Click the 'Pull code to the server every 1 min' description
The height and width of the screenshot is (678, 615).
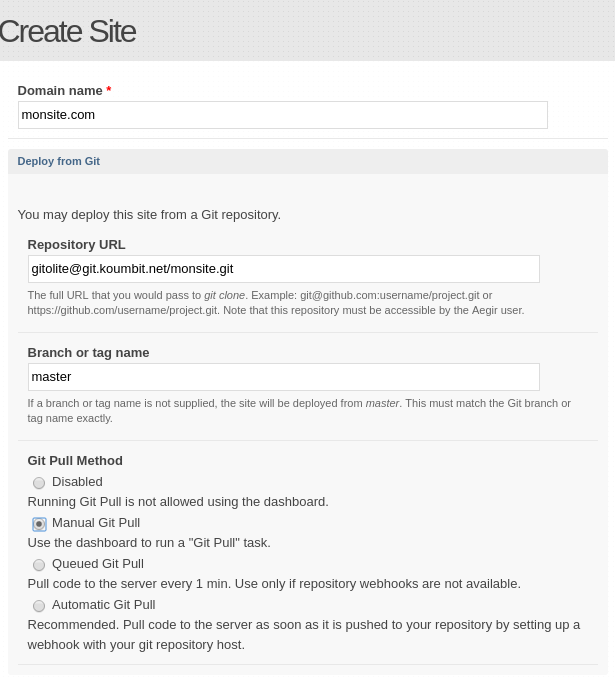tap(274, 584)
